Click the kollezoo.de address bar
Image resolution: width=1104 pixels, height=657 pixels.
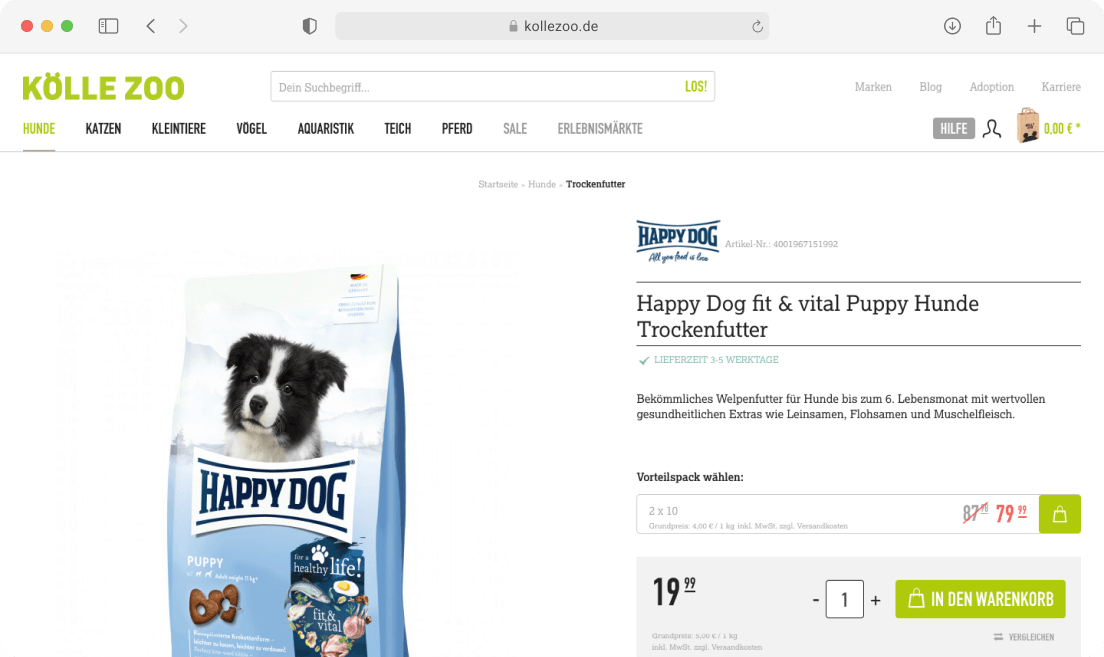(552, 26)
